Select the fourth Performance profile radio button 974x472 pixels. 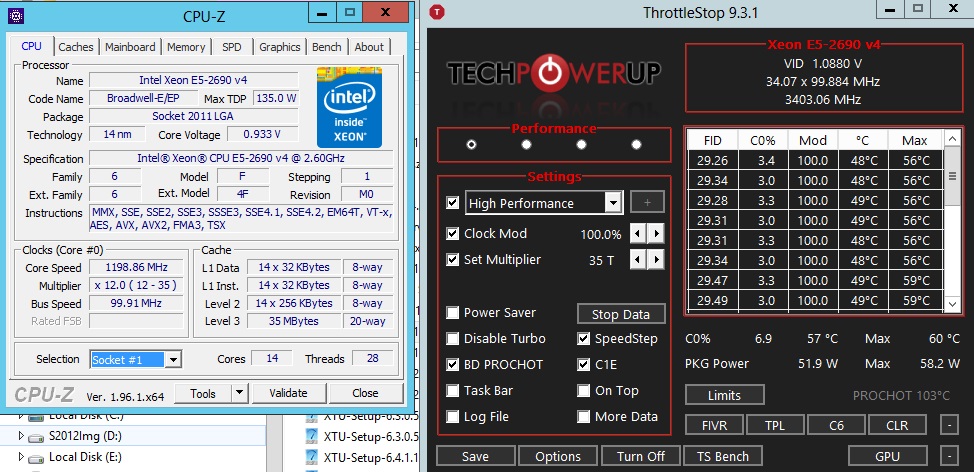click(x=636, y=144)
